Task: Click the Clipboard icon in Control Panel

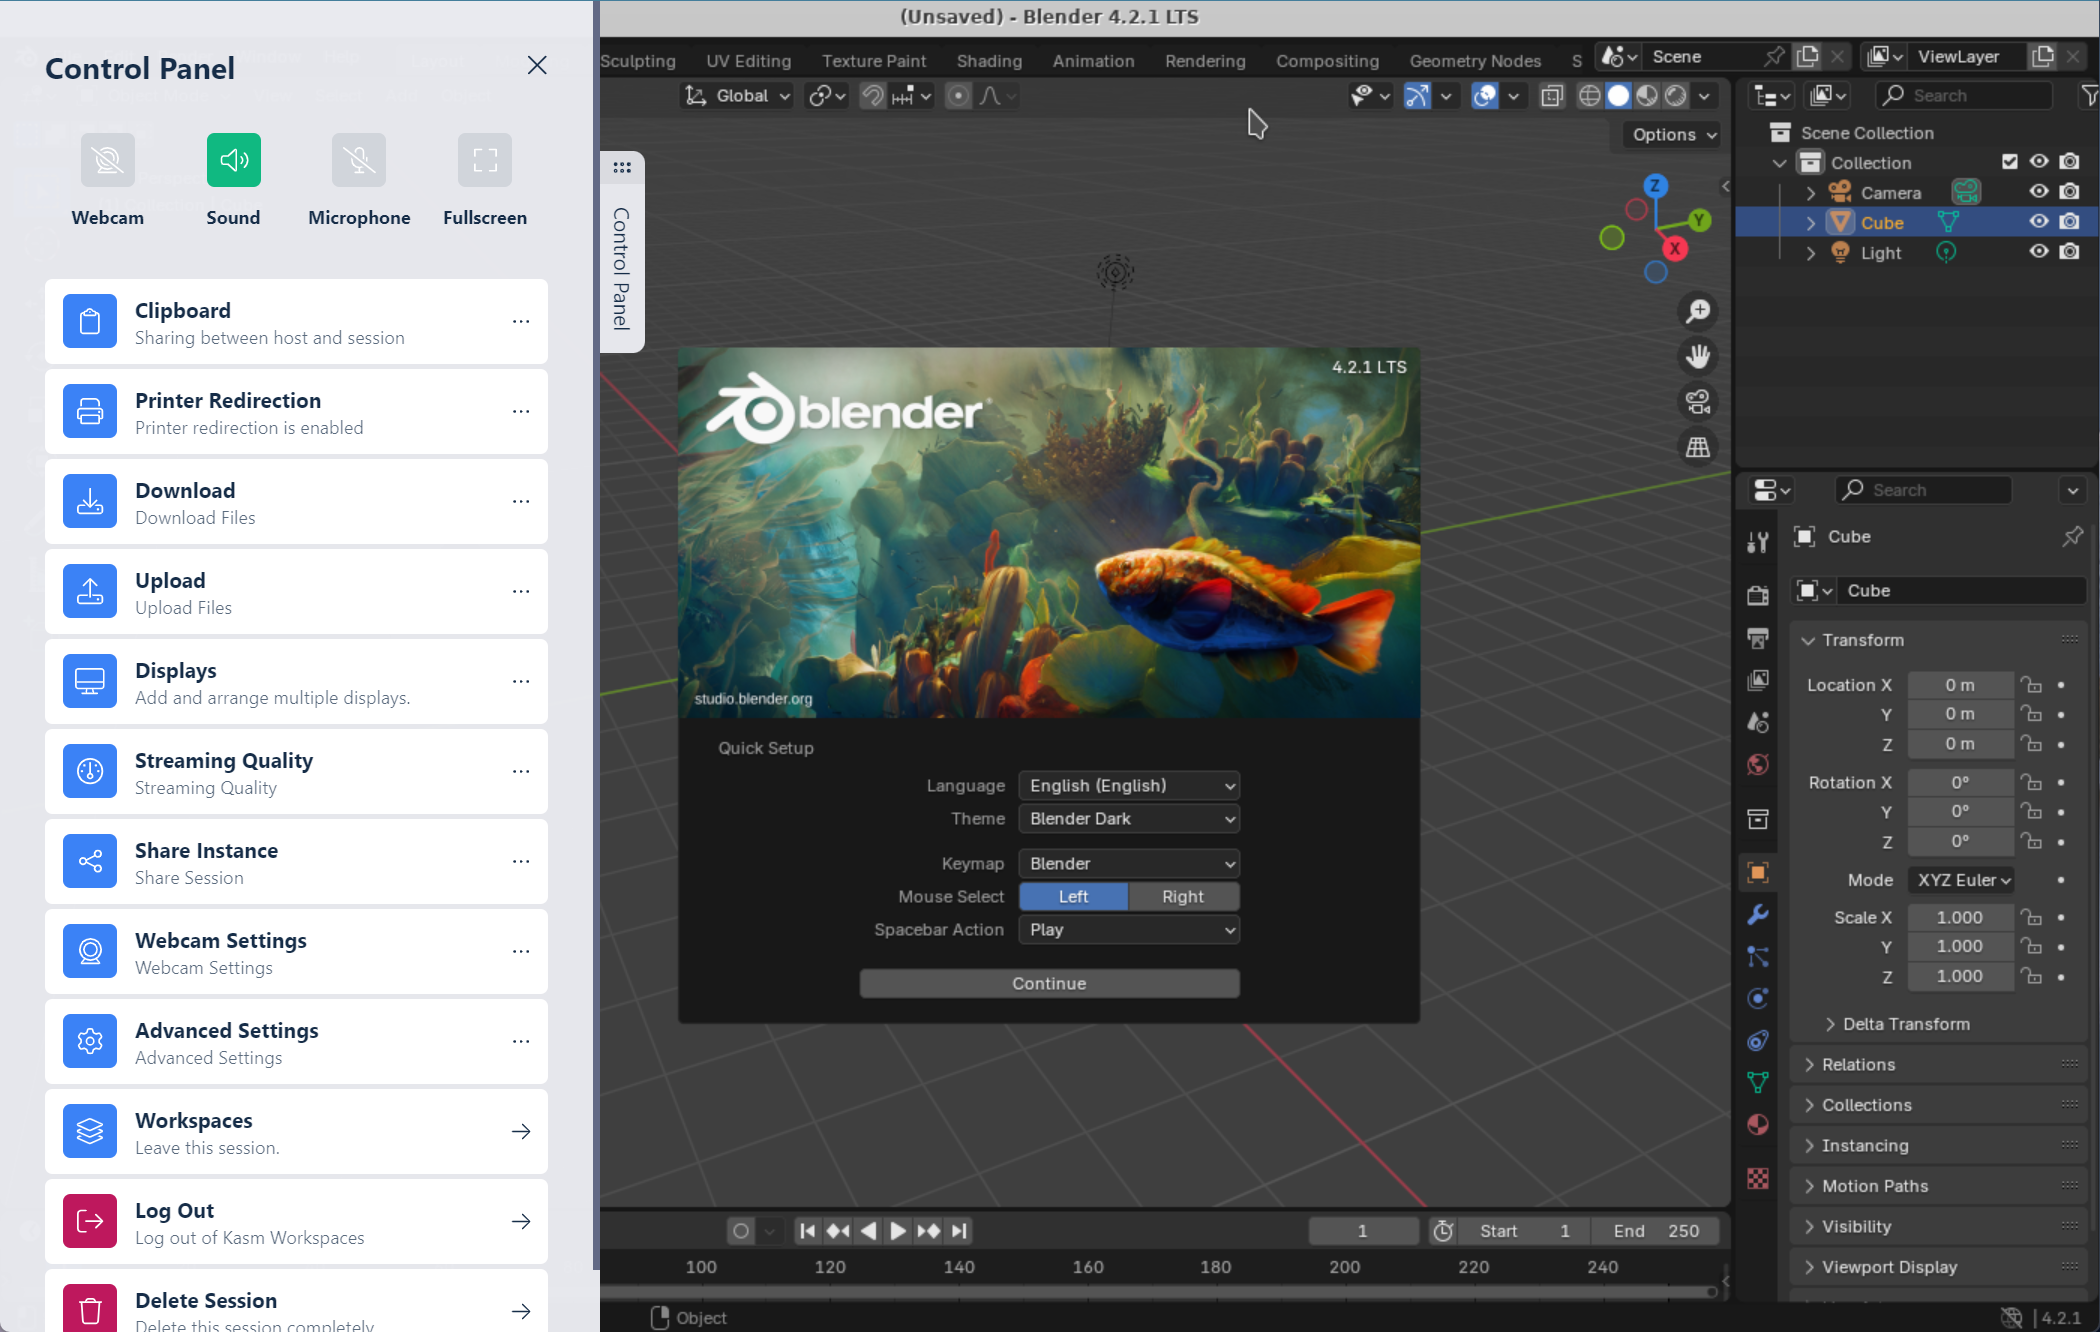Action: pos(90,321)
